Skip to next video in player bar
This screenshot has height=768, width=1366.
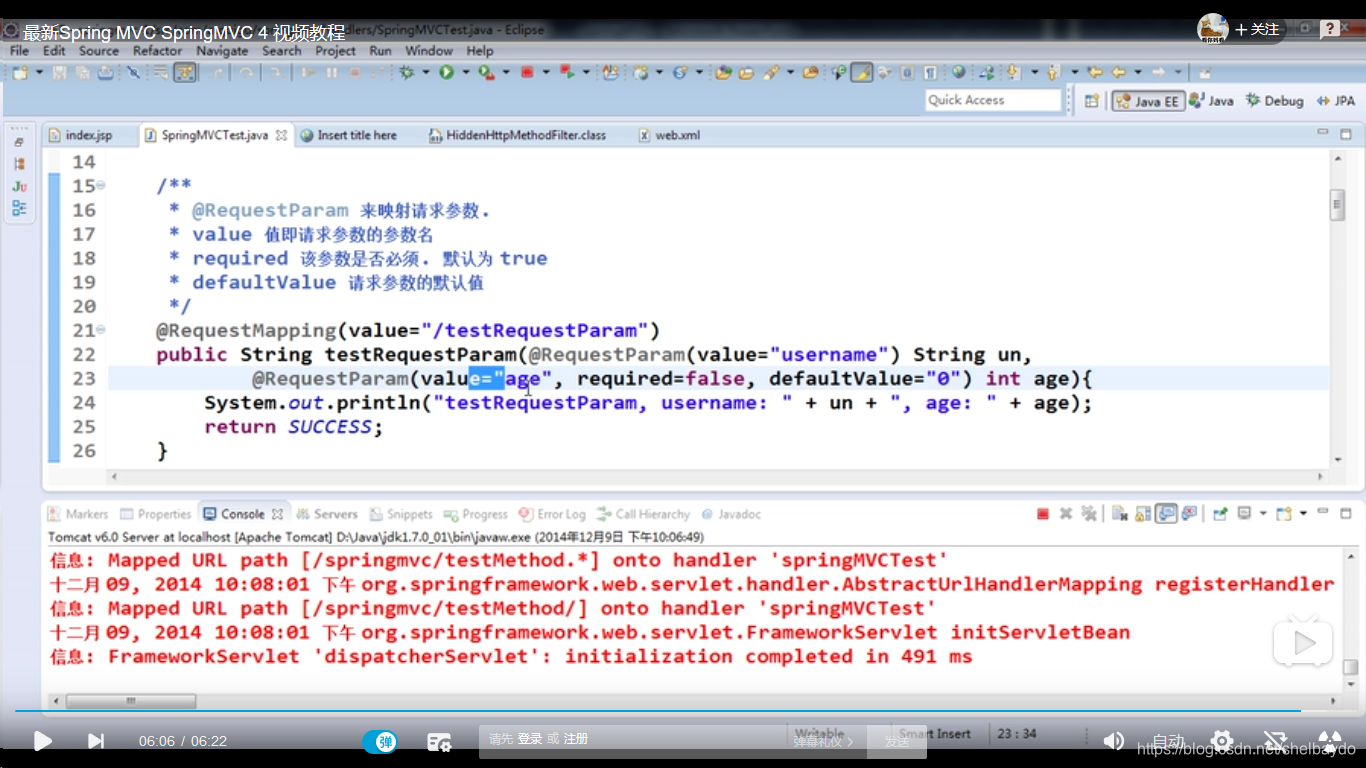[96, 741]
